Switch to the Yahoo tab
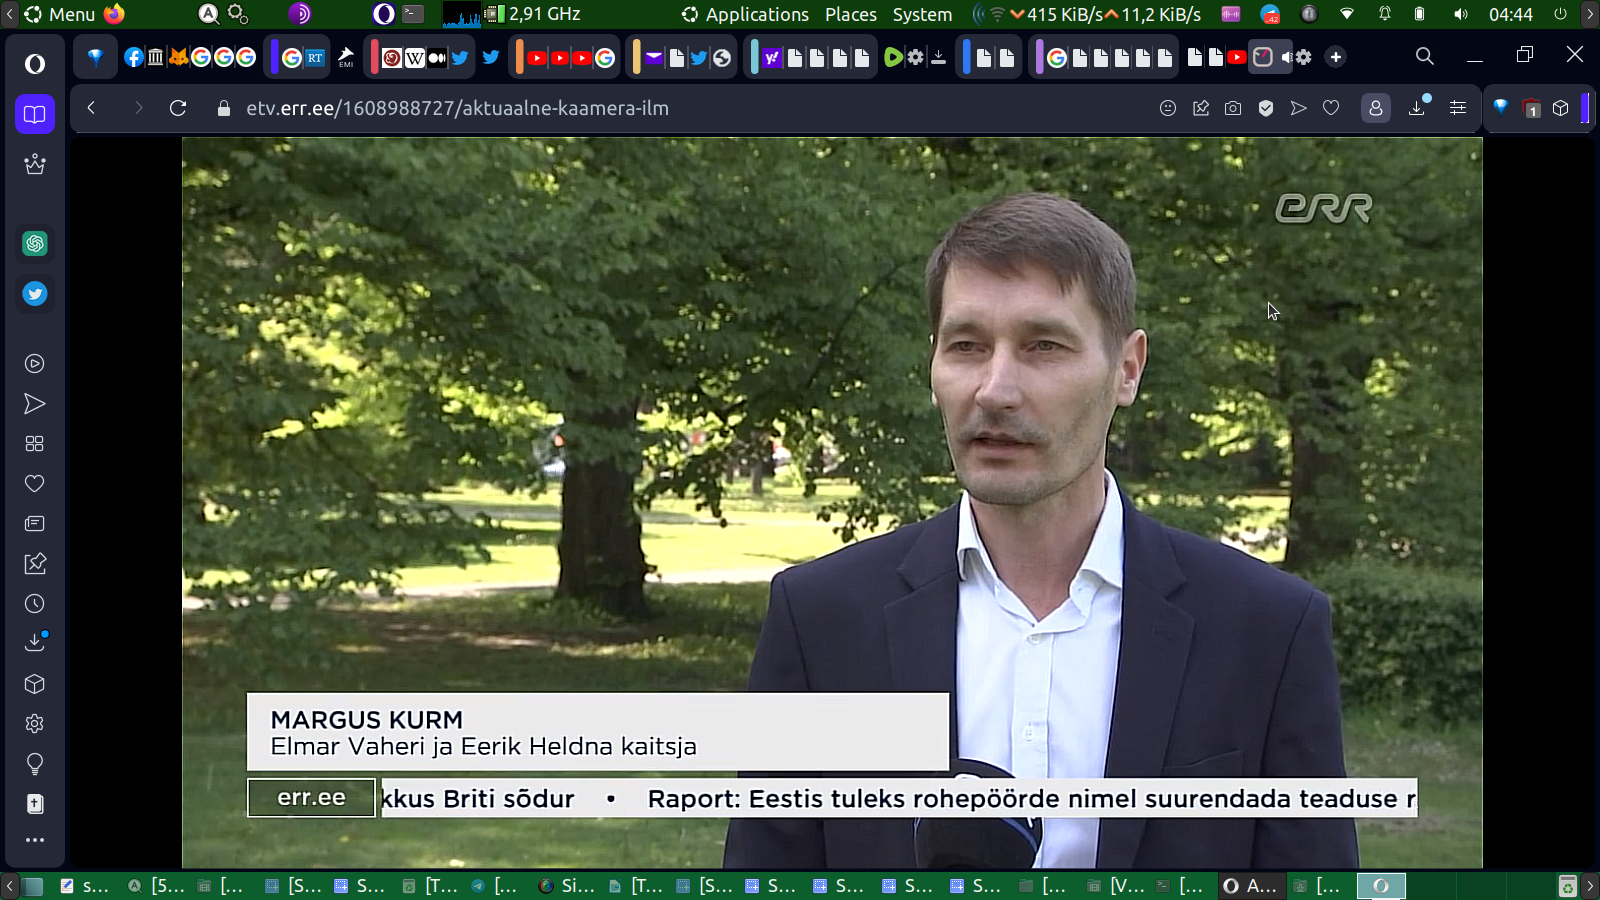 point(771,57)
